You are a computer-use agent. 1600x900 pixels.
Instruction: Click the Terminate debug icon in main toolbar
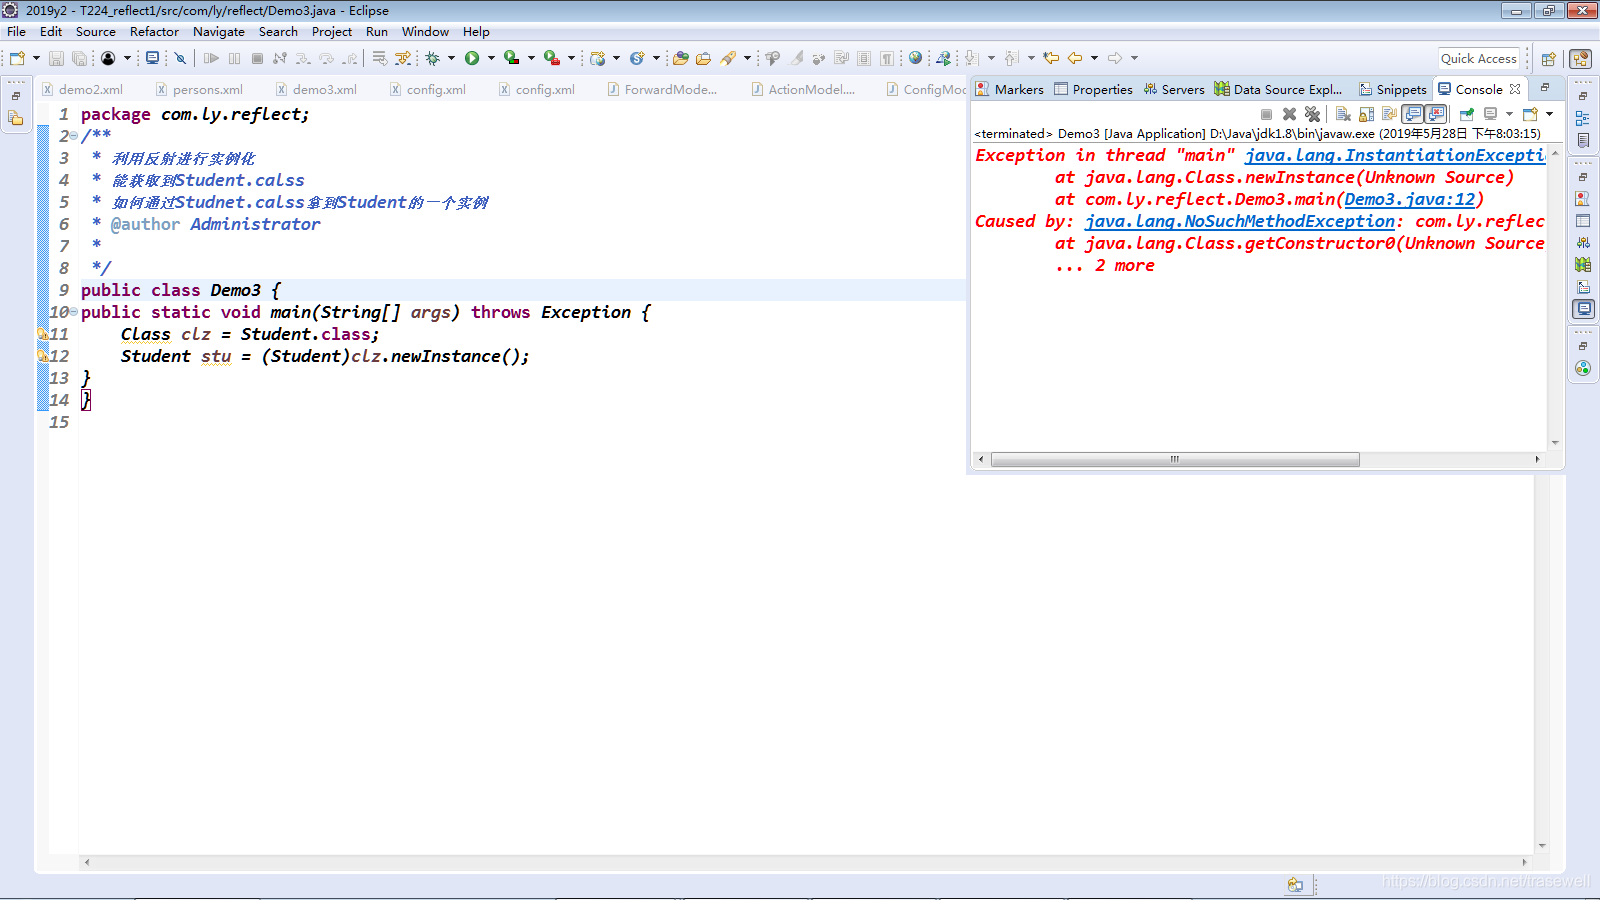pos(257,58)
